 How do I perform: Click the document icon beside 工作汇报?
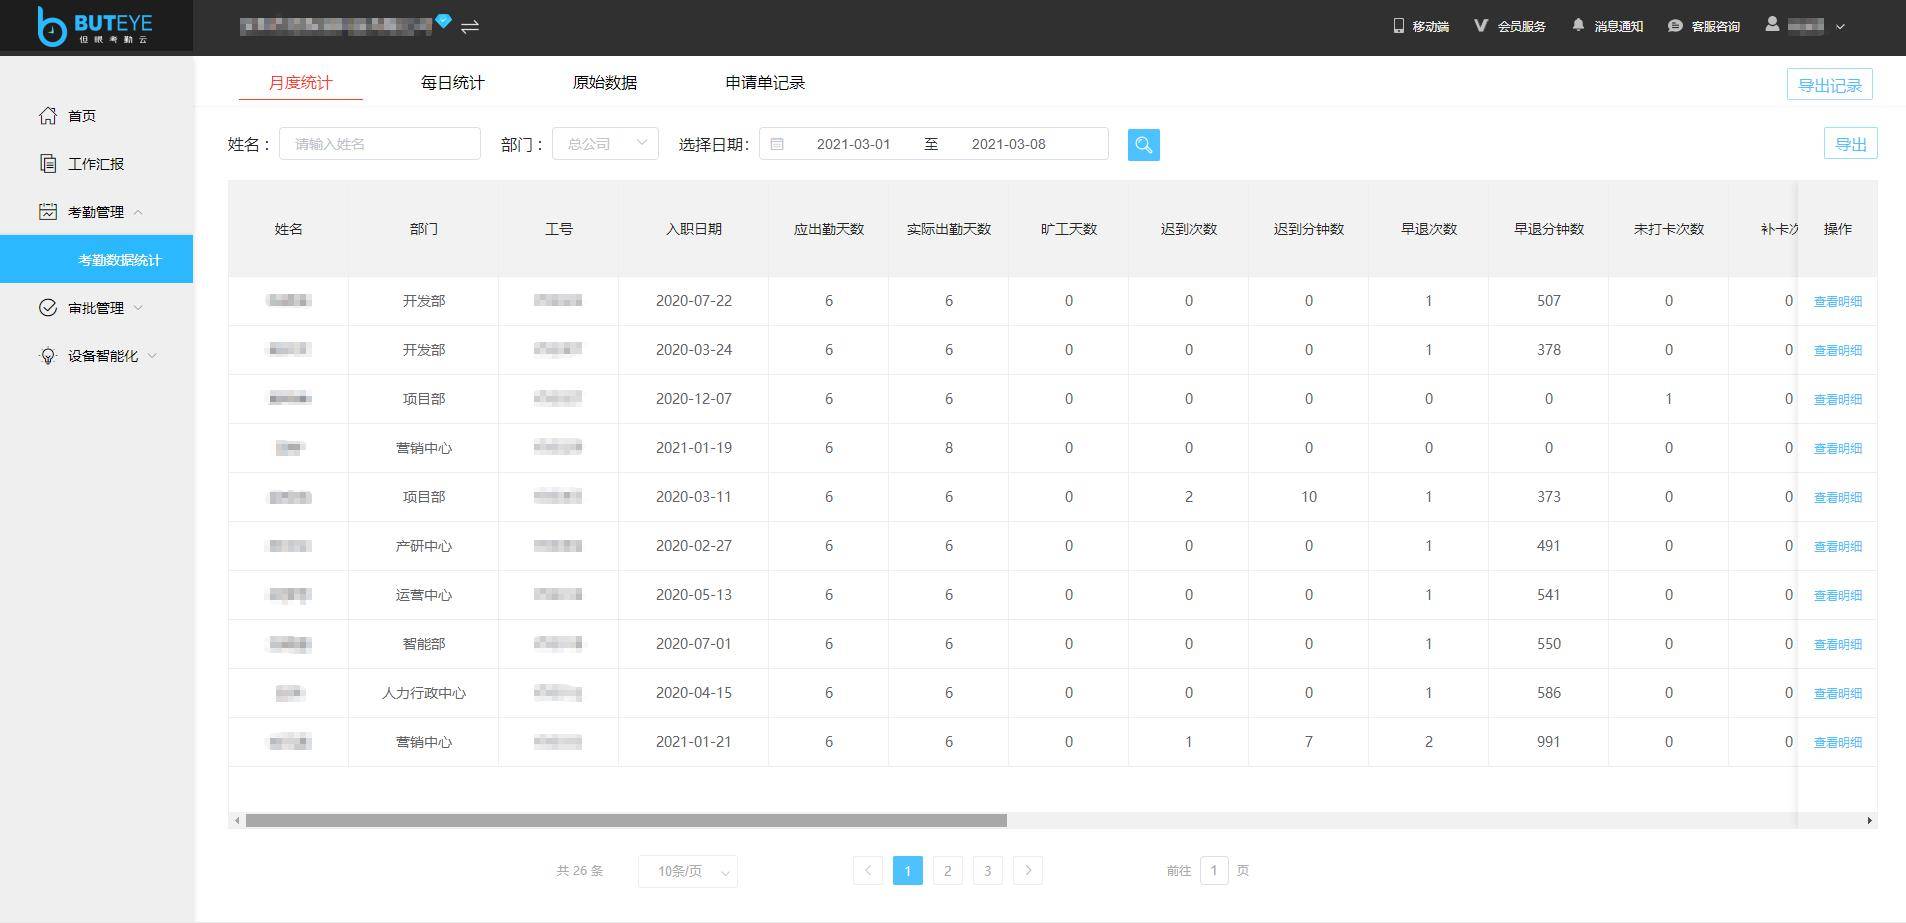click(x=47, y=163)
